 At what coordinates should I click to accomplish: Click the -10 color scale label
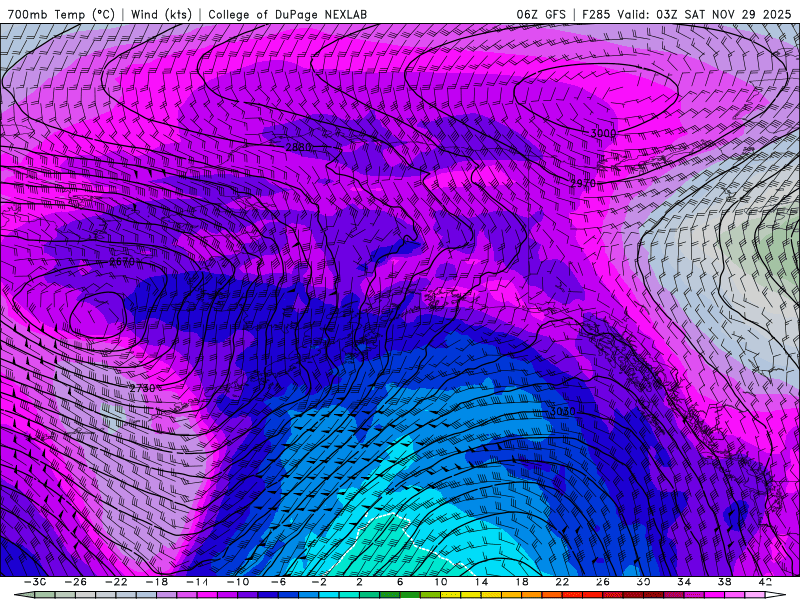(238, 582)
